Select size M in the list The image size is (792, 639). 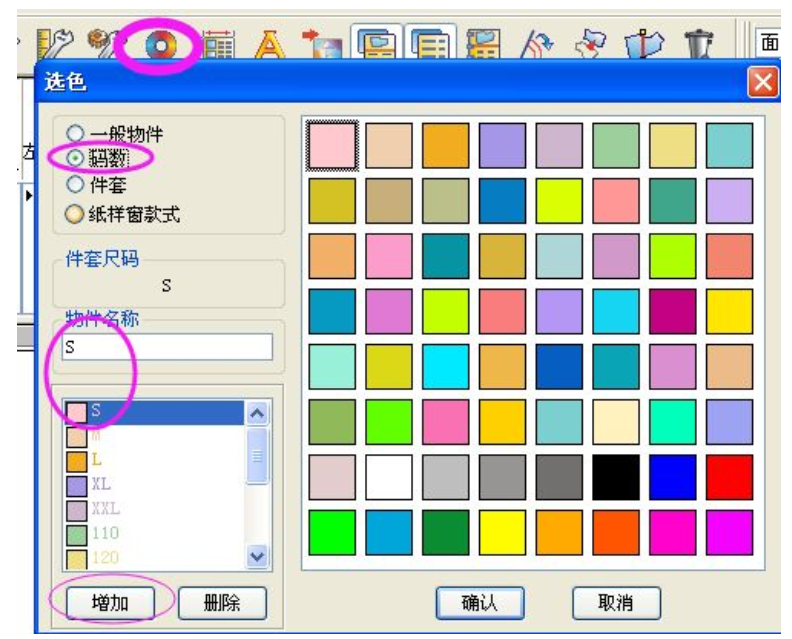(x=155, y=436)
